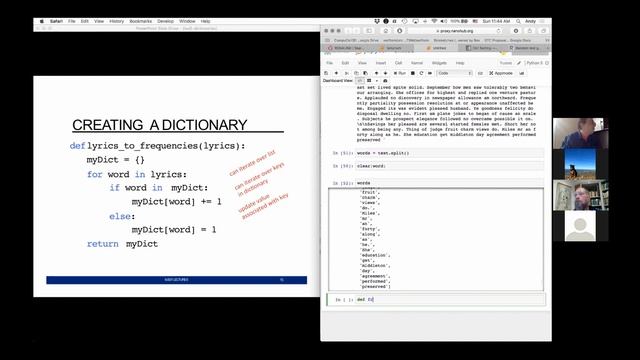This screenshot has width=640, height=360.
Task: Click the bar chart icon after Appmode
Action: pyautogui.click(x=522, y=73)
